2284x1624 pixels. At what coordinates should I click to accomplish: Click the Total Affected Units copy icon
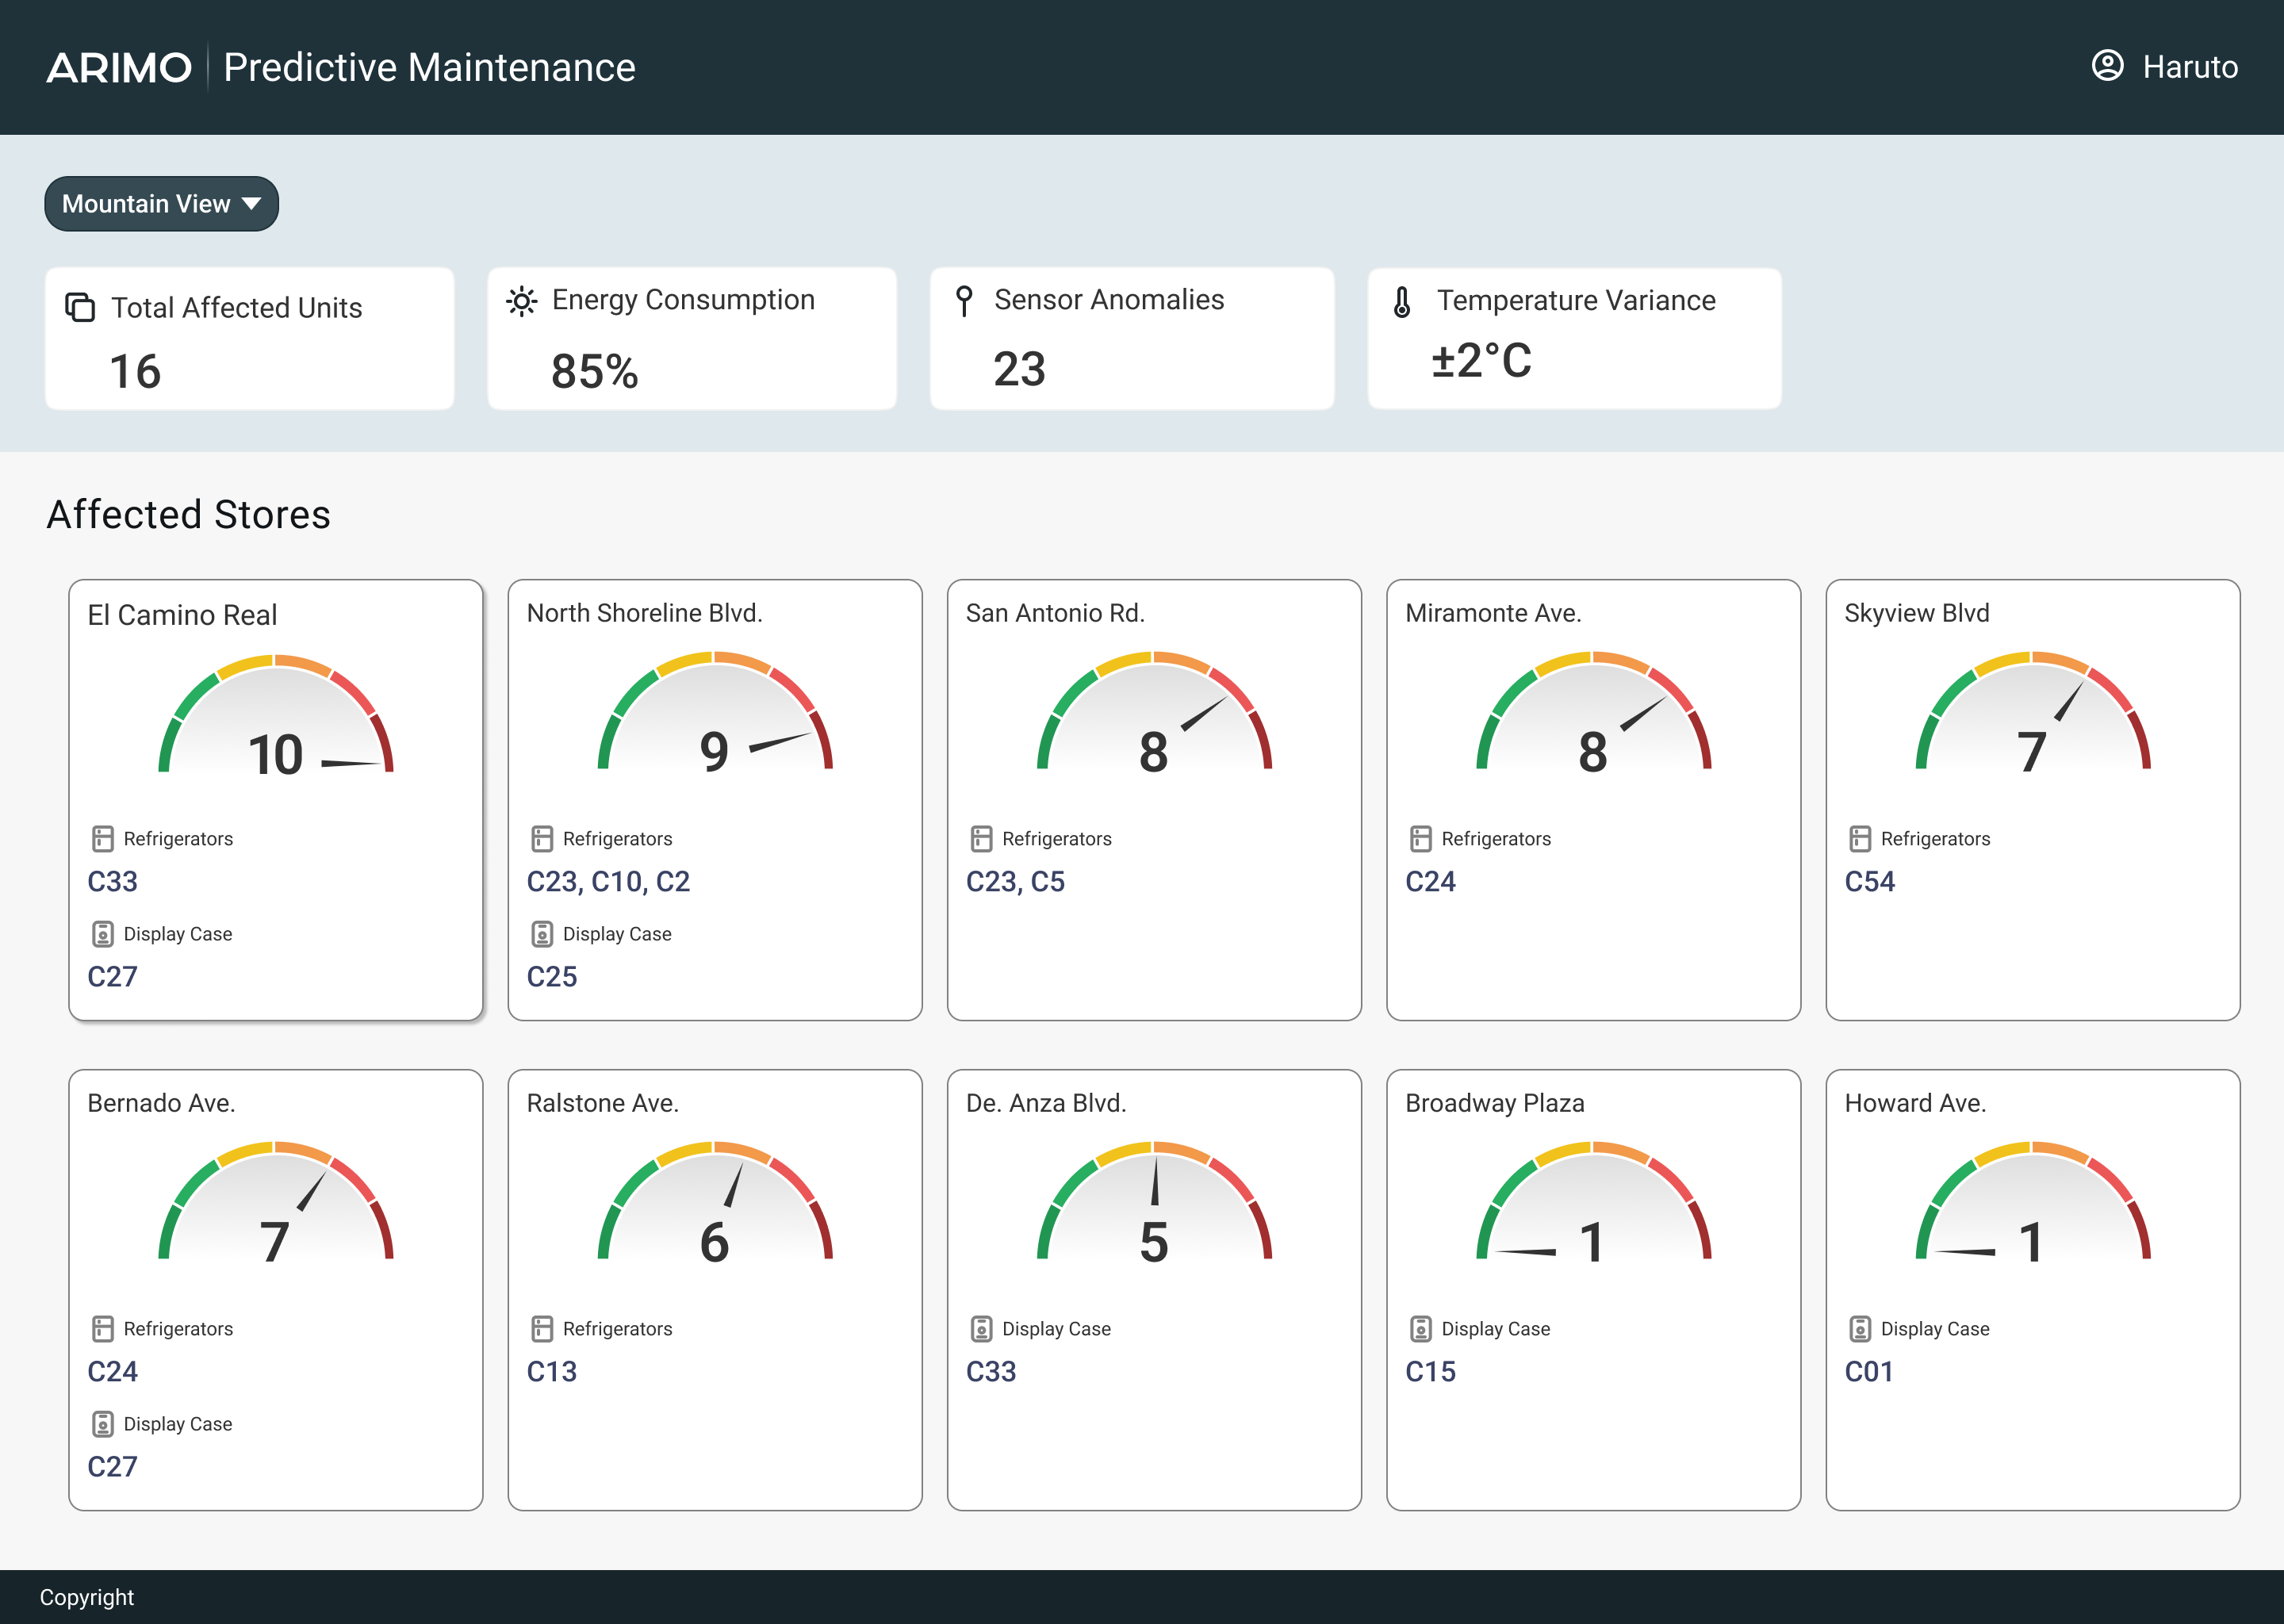80,307
